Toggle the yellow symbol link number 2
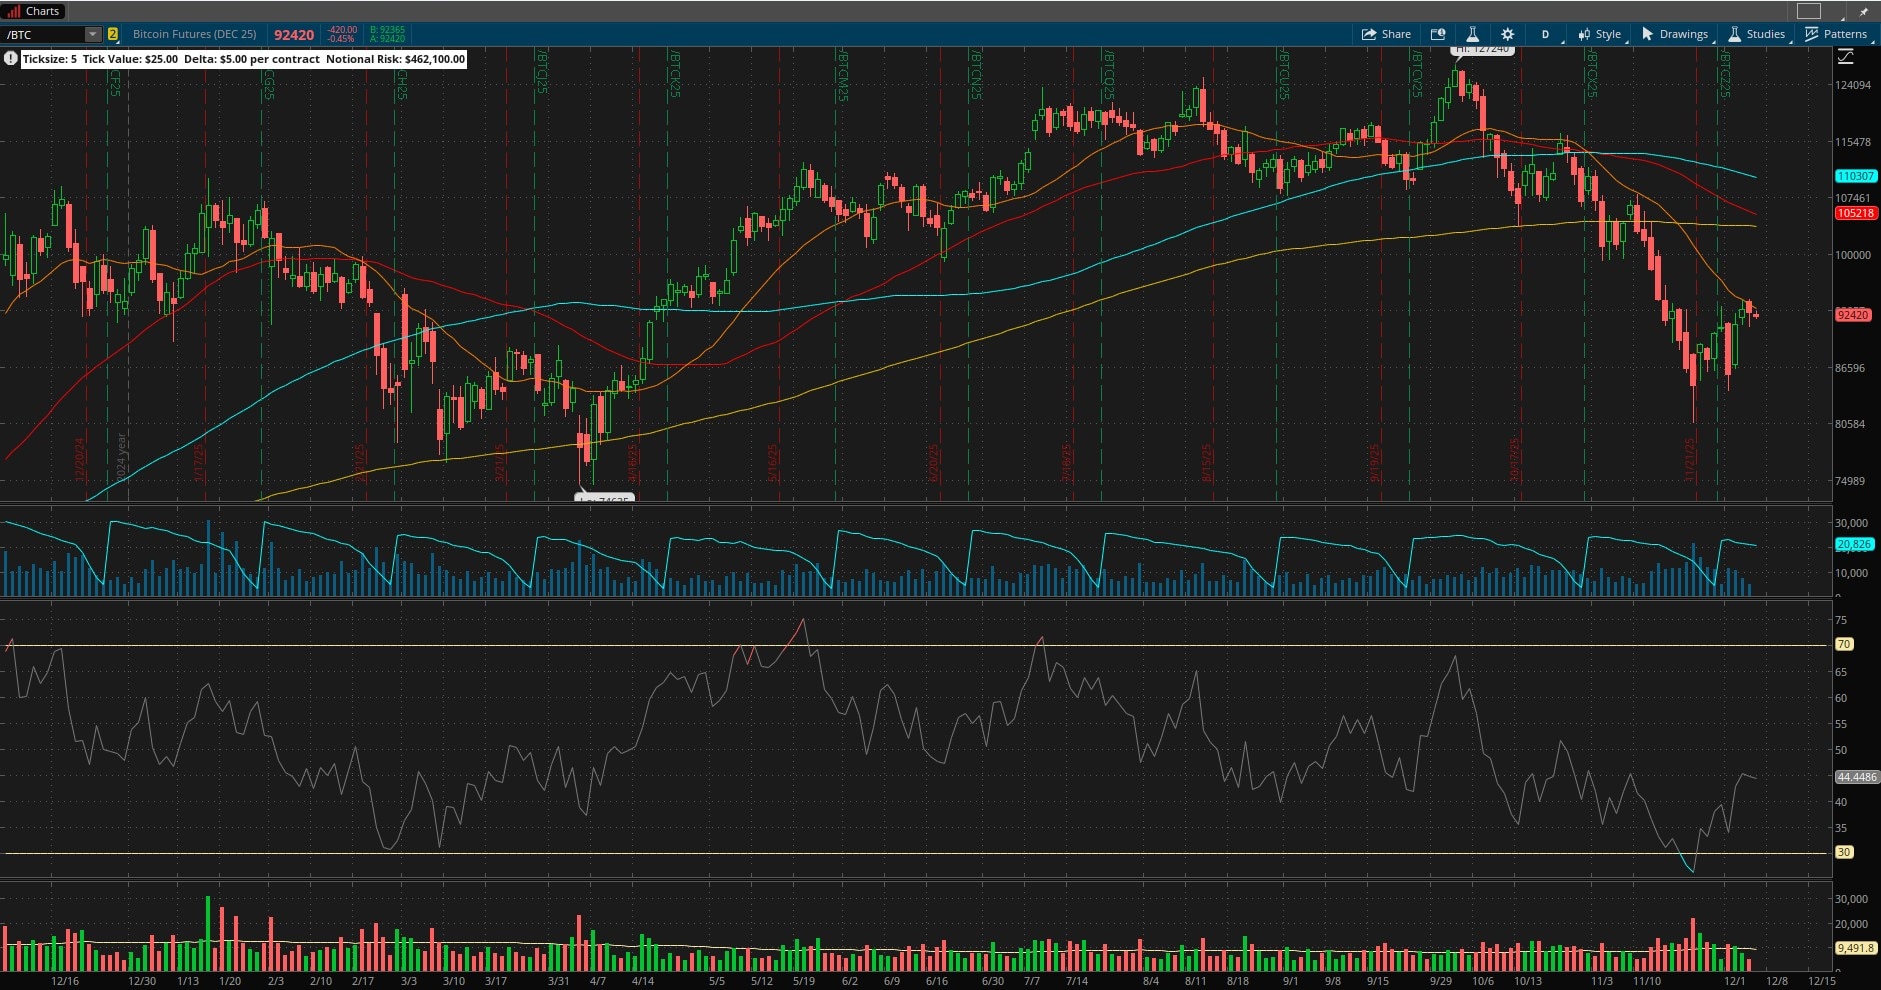 [x=113, y=34]
